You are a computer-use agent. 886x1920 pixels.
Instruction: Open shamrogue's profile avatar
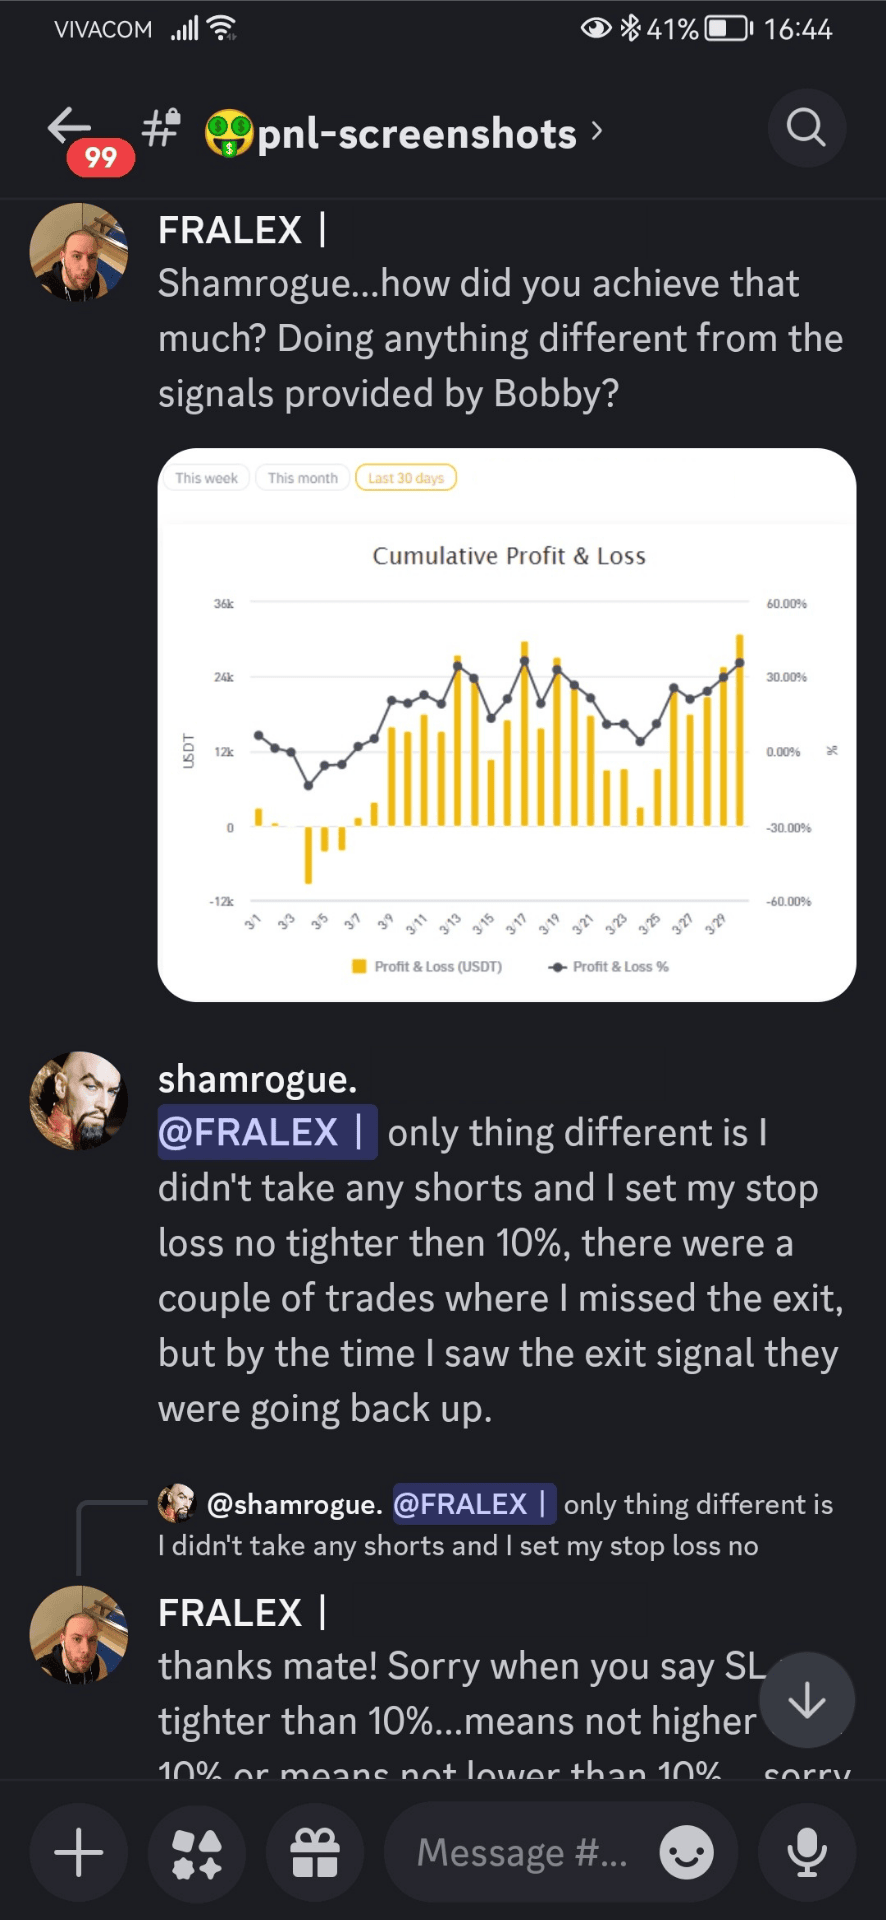(79, 1100)
